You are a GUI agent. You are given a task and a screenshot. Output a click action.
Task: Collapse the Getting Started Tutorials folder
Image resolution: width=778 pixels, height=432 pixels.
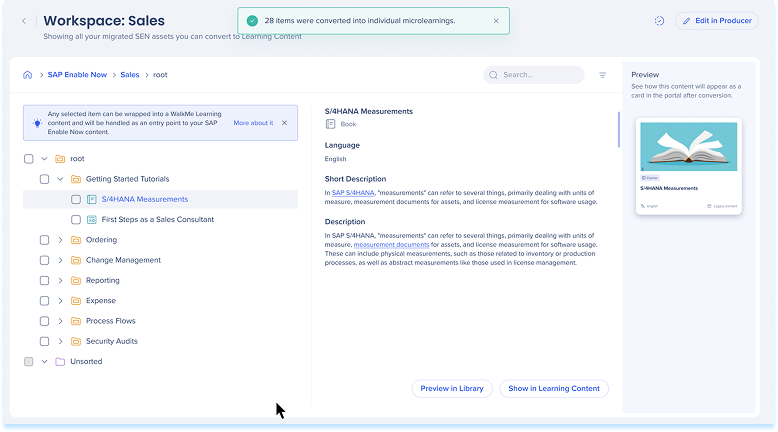pyautogui.click(x=60, y=179)
